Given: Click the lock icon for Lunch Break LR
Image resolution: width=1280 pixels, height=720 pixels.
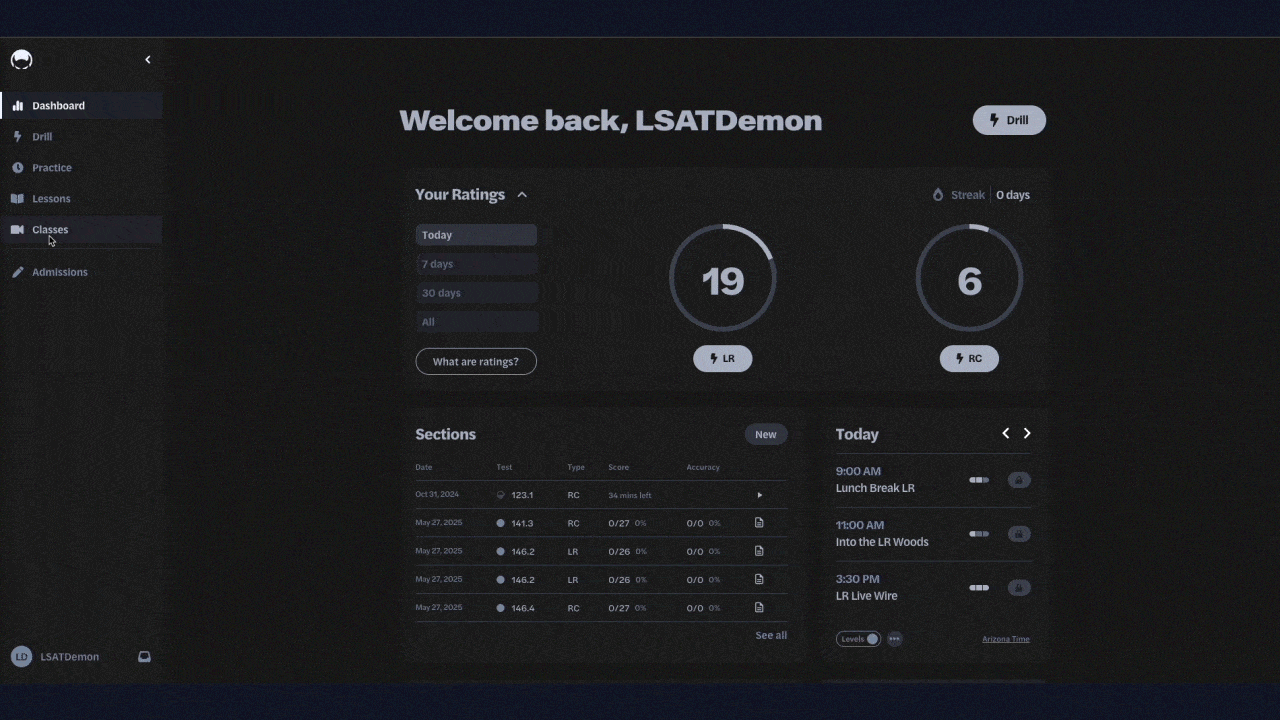Looking at the screenshot, I should click(x=1018, y=480).
